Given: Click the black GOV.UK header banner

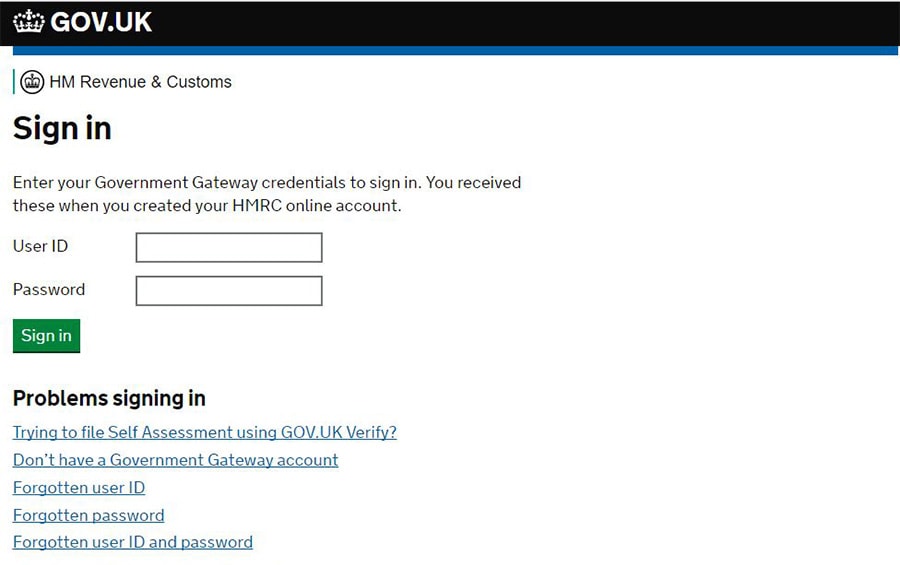Looking at the screenshot, I should tap(450, 23).
